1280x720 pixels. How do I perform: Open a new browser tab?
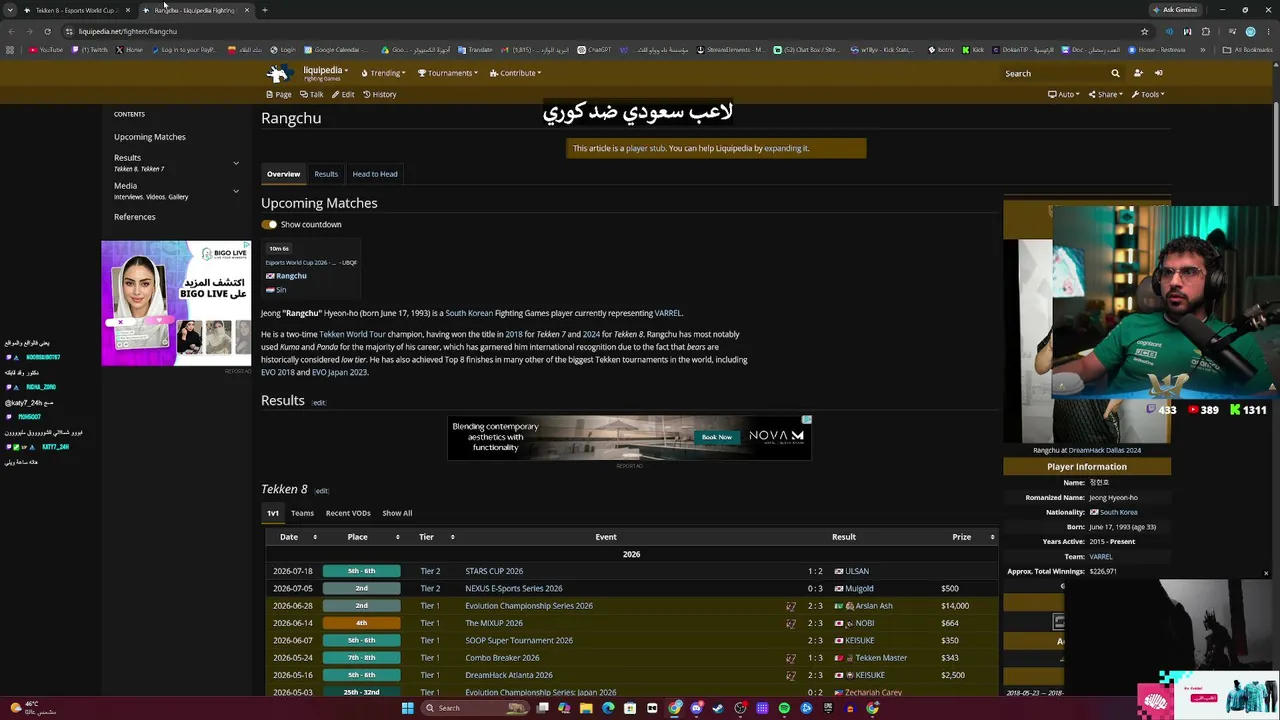coord(264,10)
